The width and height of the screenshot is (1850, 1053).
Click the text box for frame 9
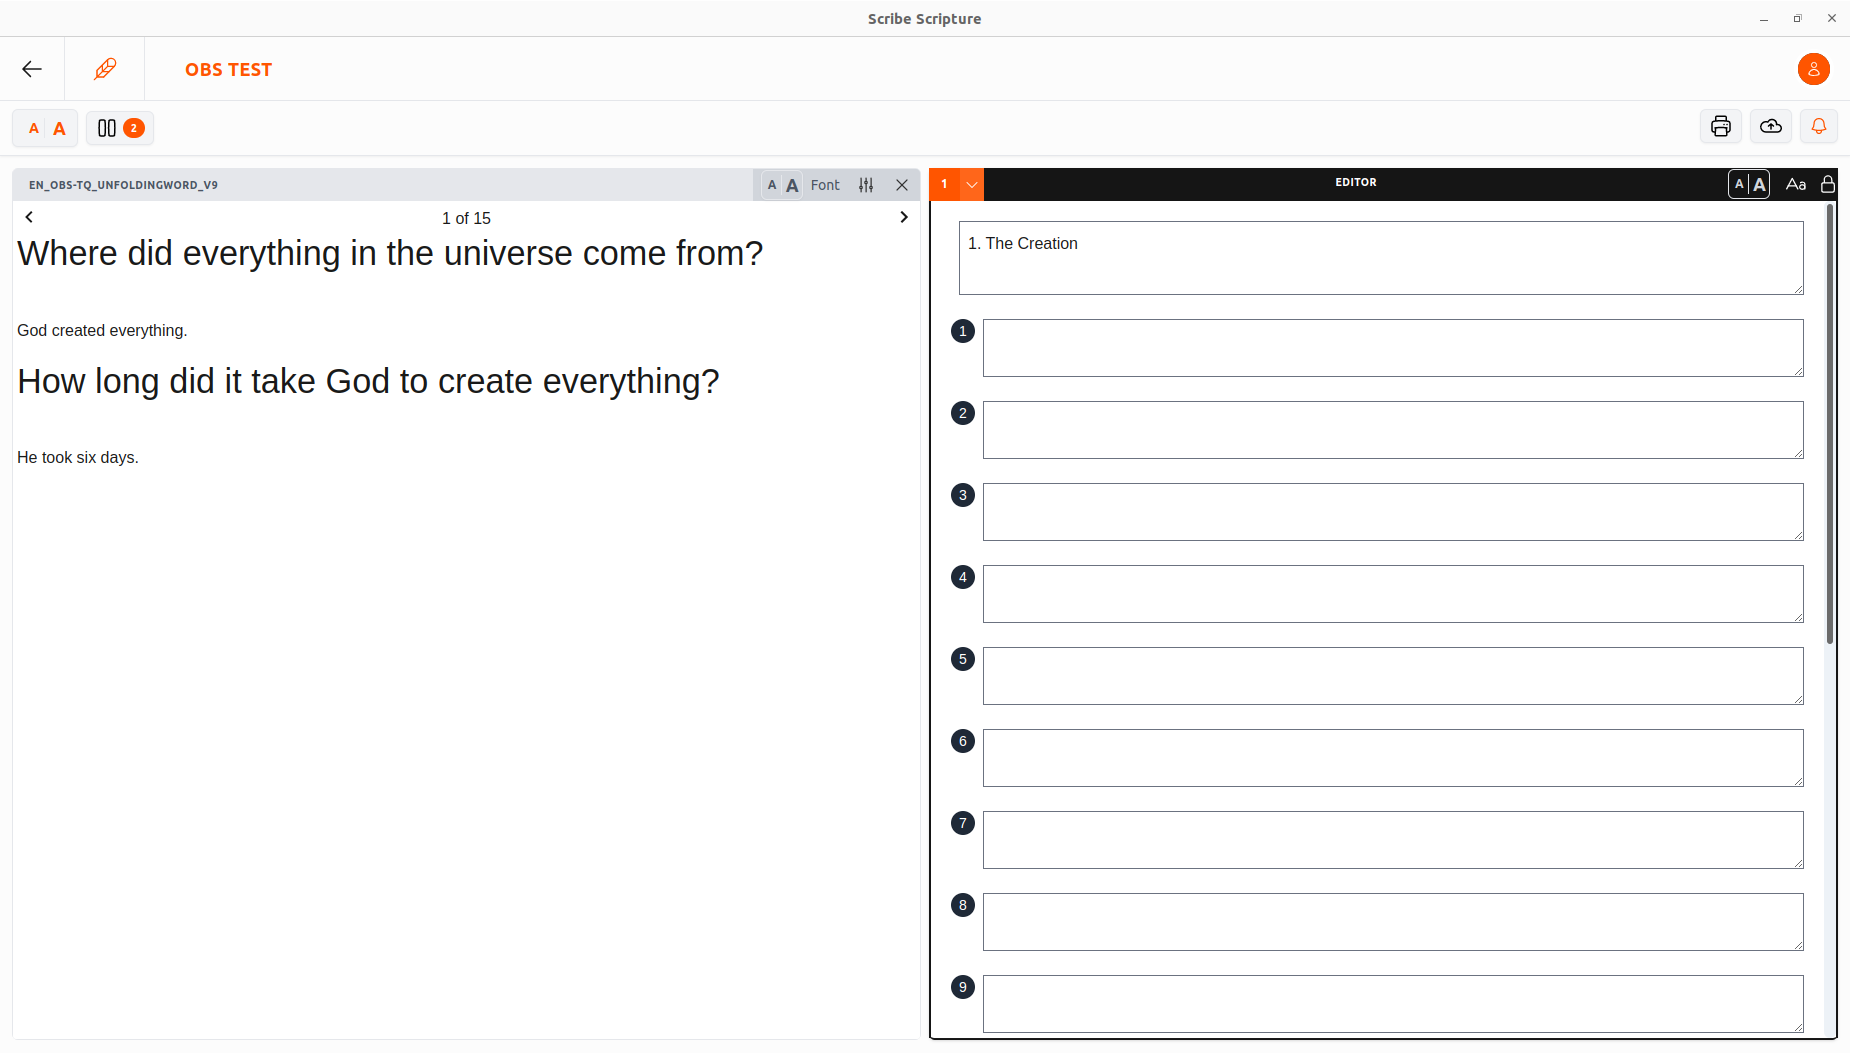coord(1393,1004)
